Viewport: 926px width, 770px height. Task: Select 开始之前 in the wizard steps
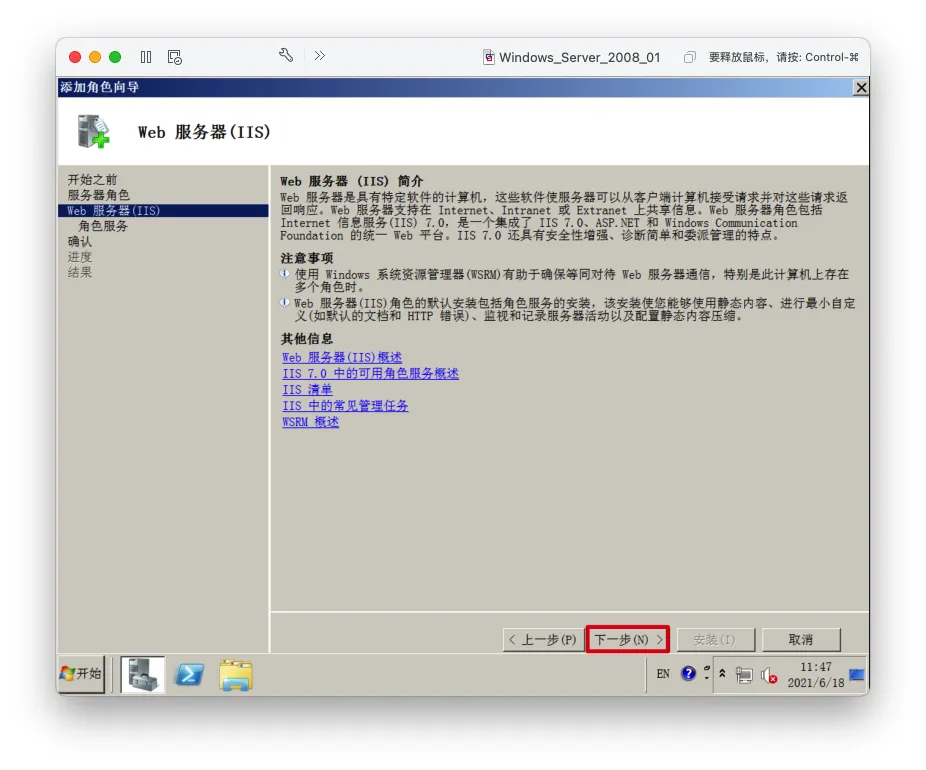click(x=92, y=180)
